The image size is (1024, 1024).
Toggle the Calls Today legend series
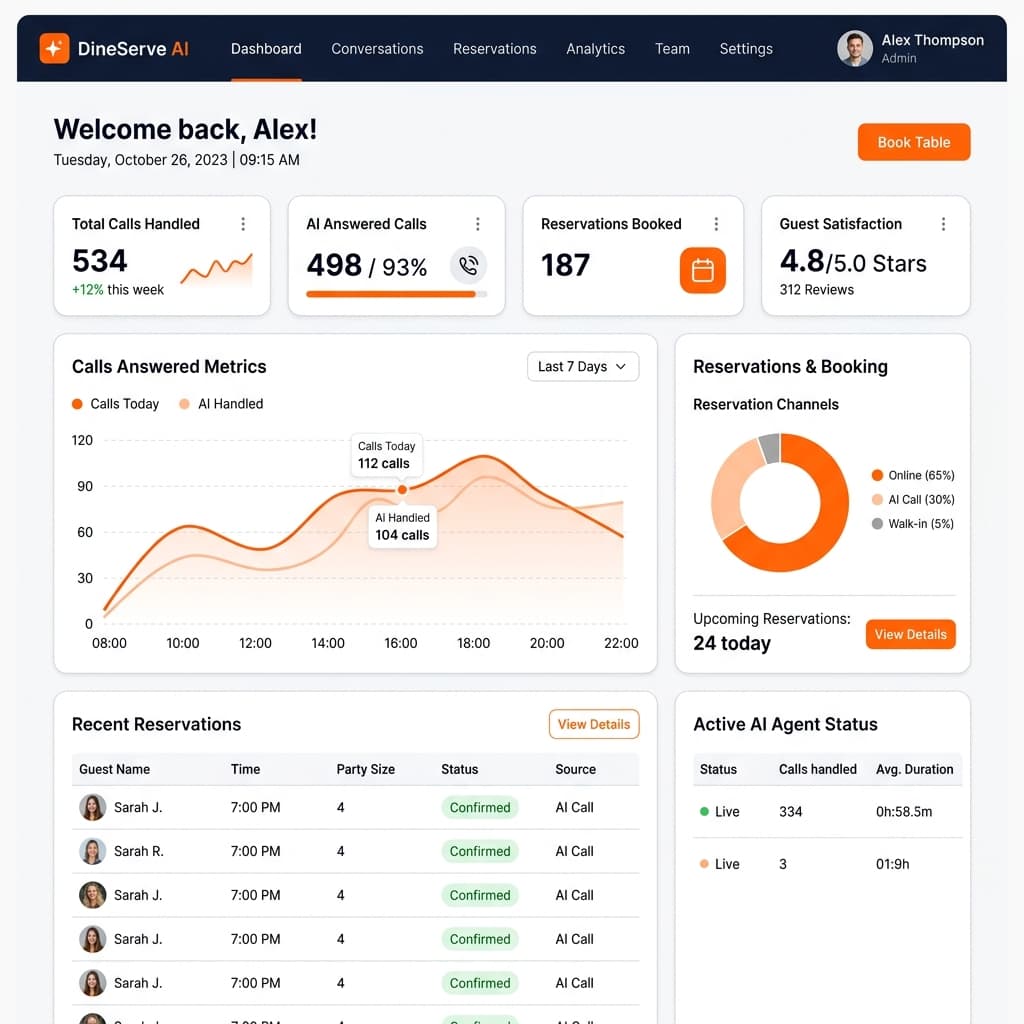point(115,404)
